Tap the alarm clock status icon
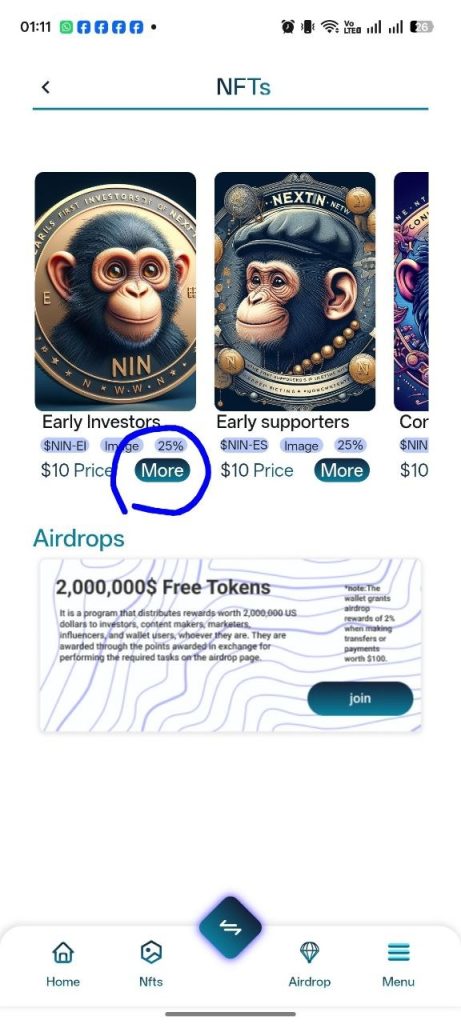The width and height of the screenshot is (461, 1024). point(288,27)
